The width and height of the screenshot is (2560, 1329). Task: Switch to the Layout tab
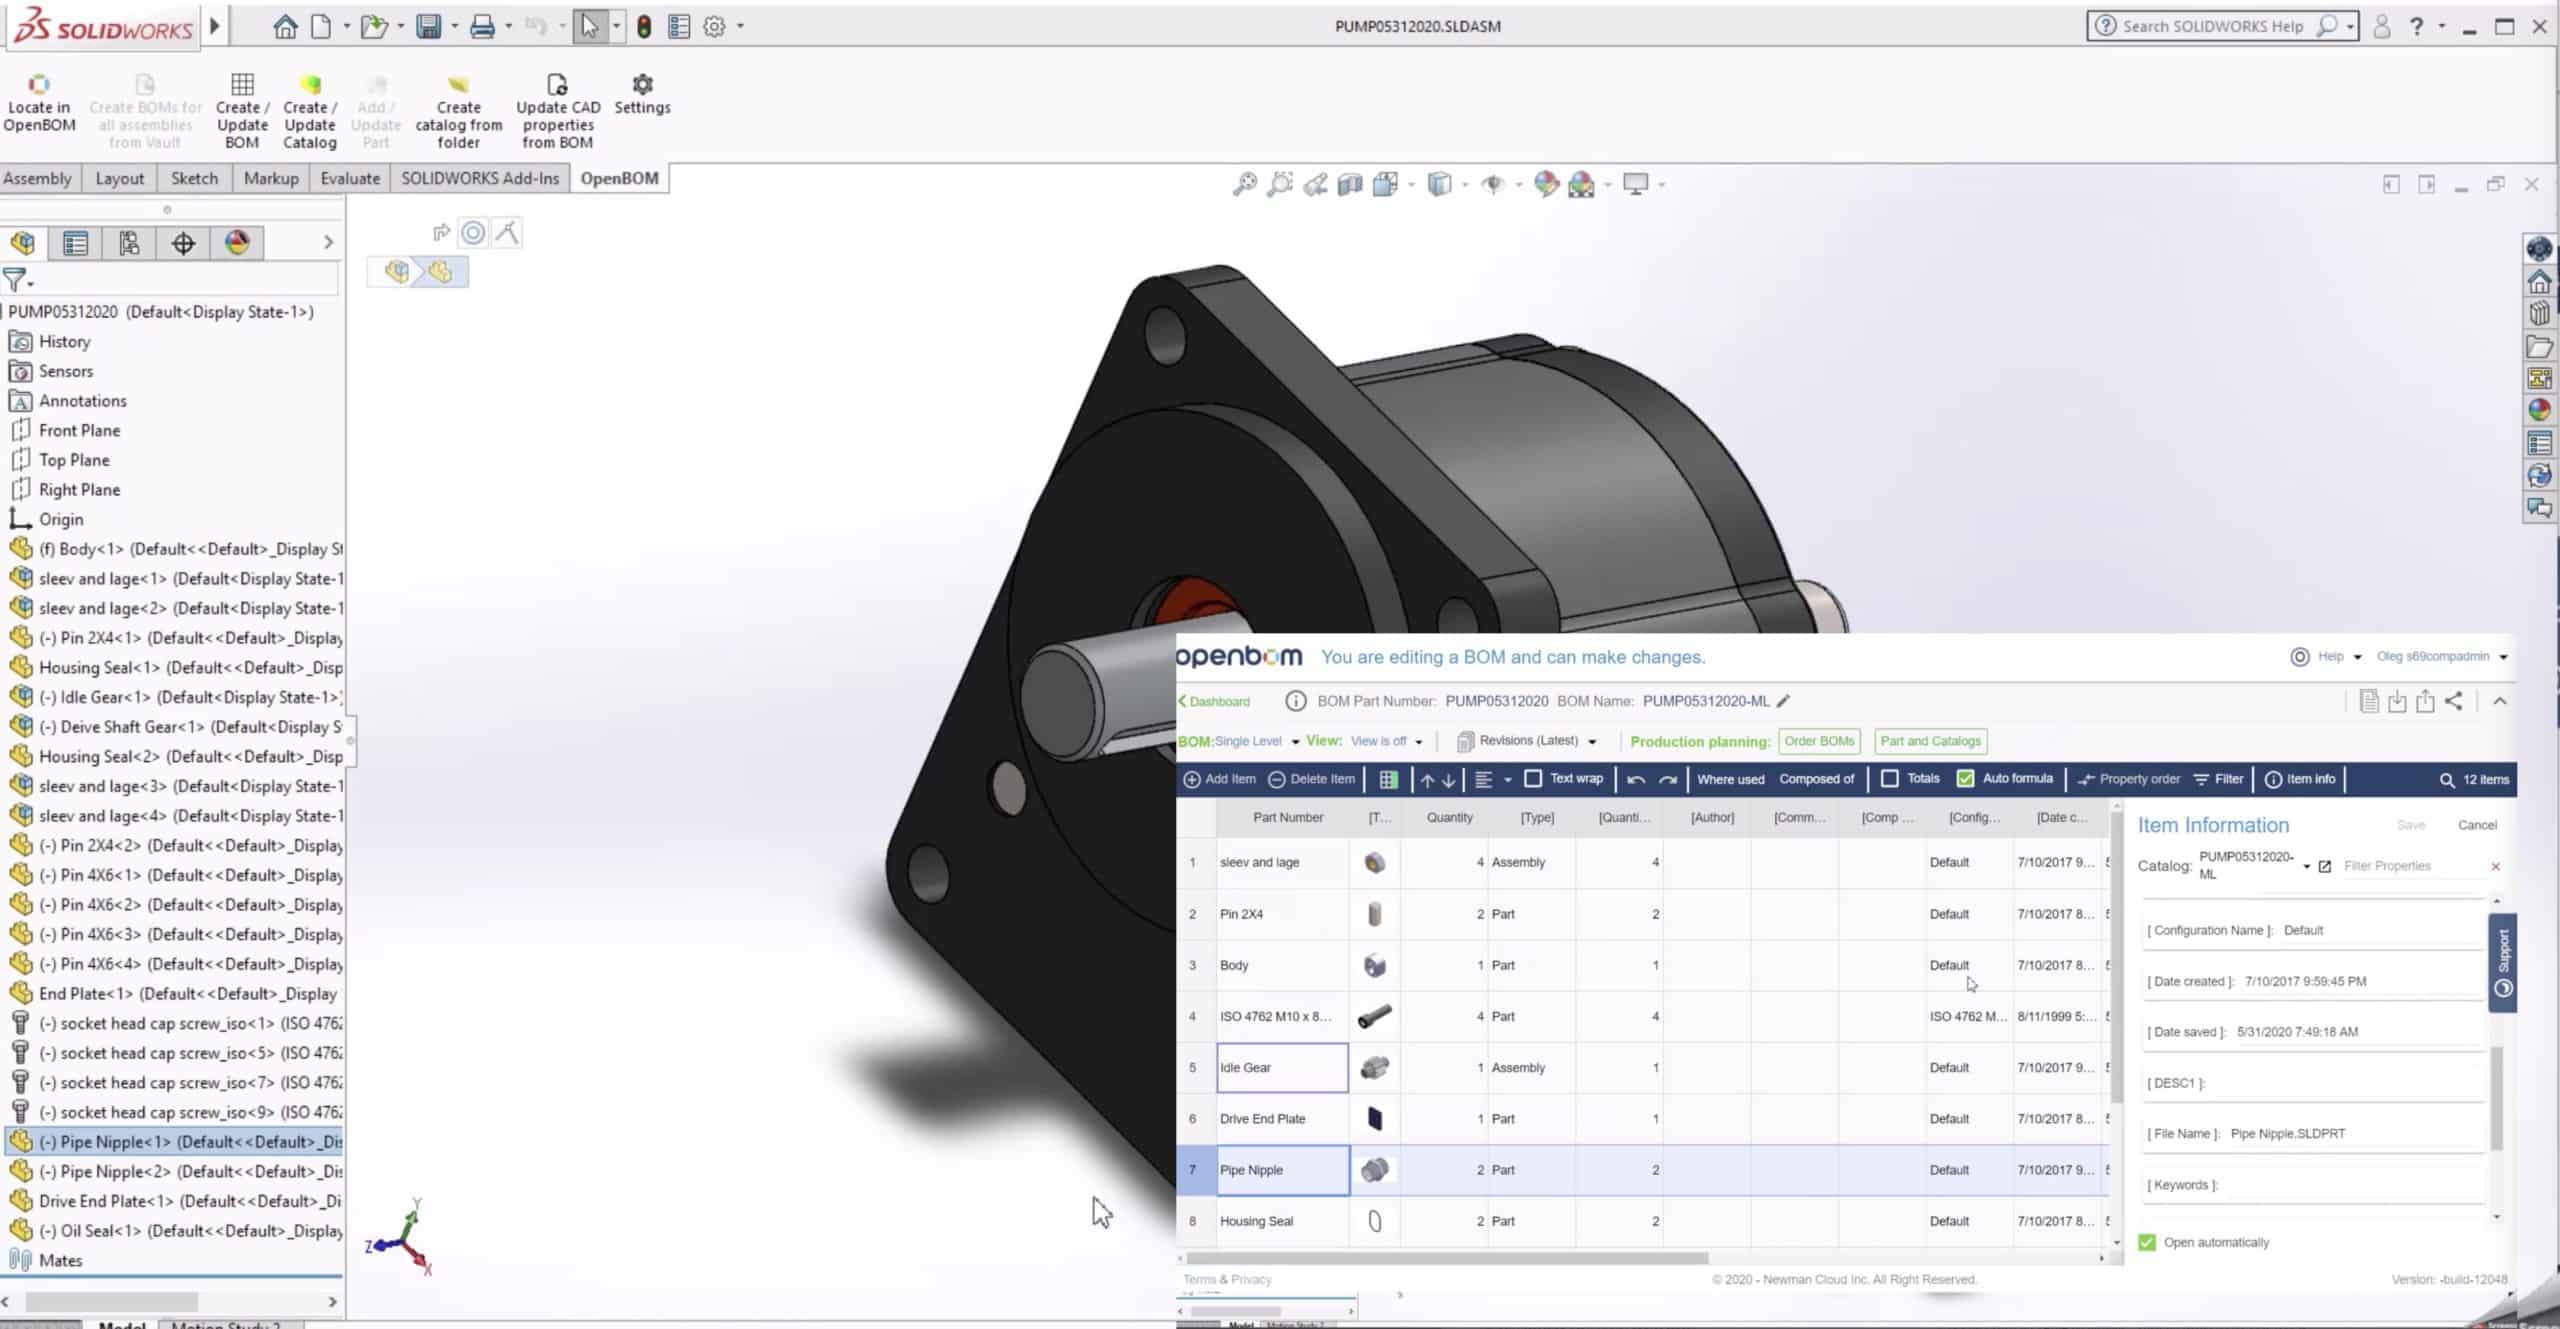120,178
